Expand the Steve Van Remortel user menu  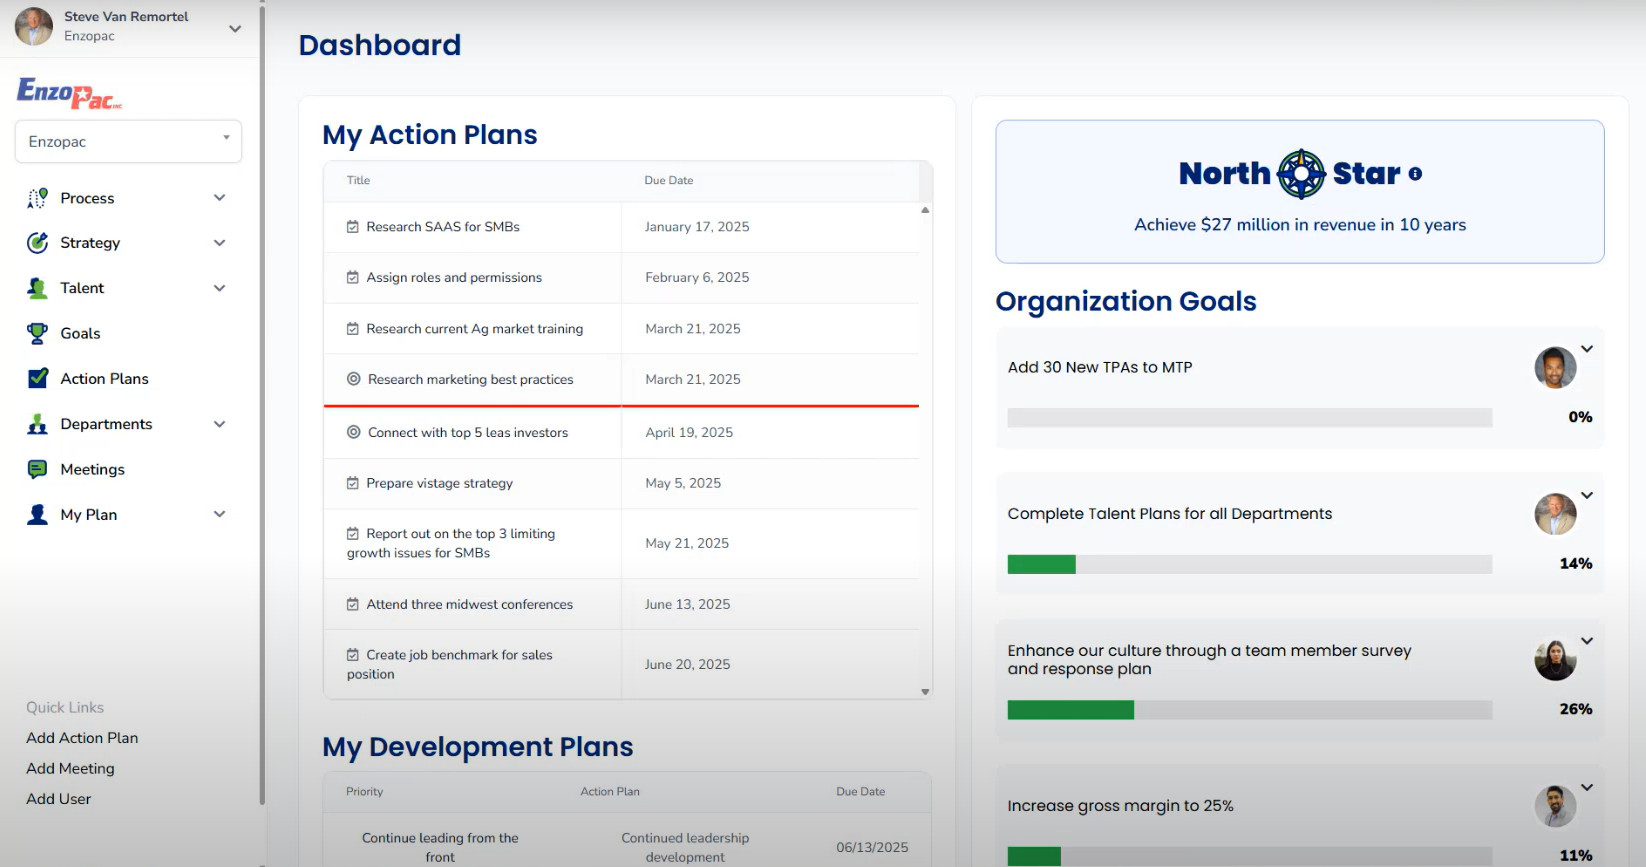click(235, 28)
